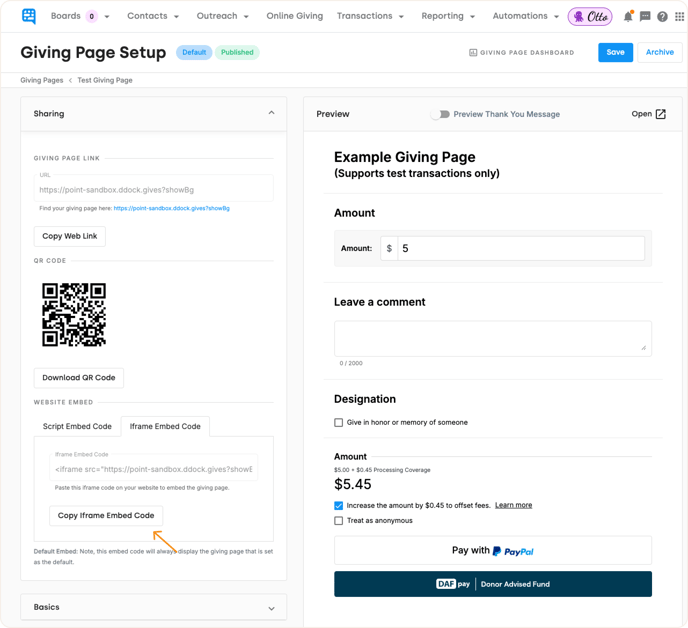Expand the Basics section
The width and height of the screenshot is (688, 628).
(271, 608)
